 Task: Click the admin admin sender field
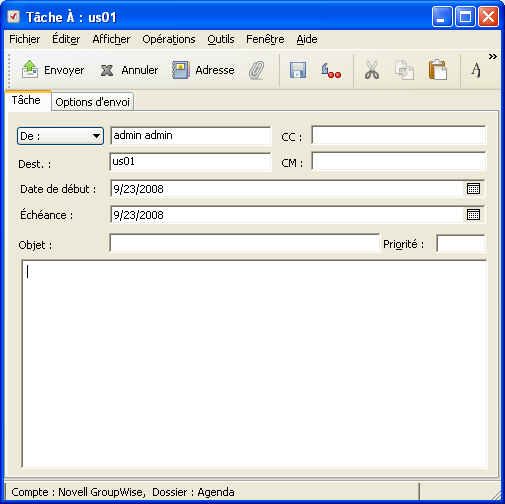tap(191, 136)
